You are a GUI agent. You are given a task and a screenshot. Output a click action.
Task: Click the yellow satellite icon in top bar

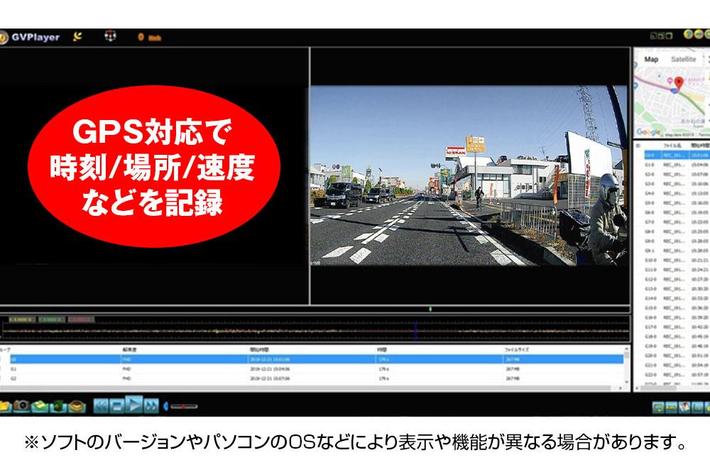click(77, 37)
